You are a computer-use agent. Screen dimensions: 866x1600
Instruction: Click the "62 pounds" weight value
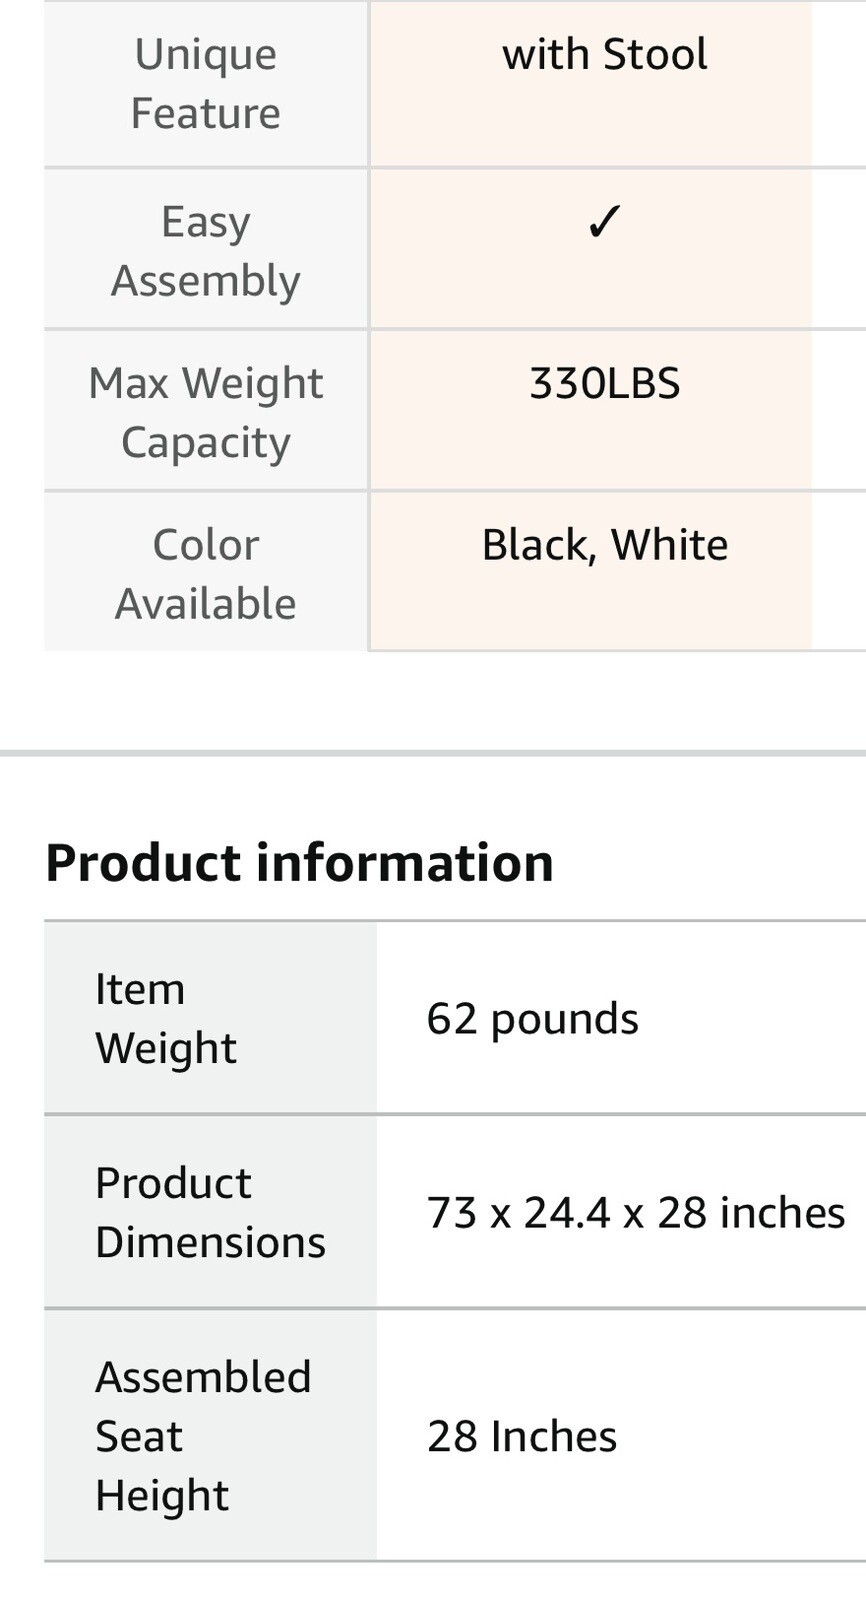tap(532, 1019)
